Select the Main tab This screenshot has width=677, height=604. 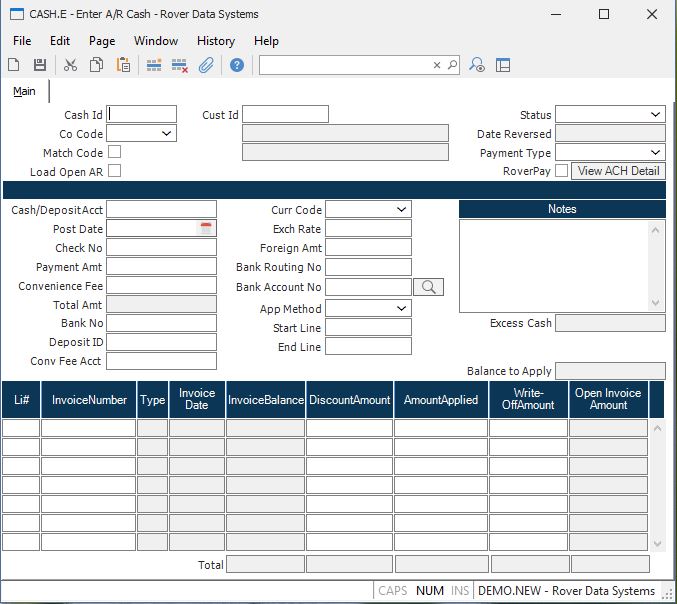[24, 92]
